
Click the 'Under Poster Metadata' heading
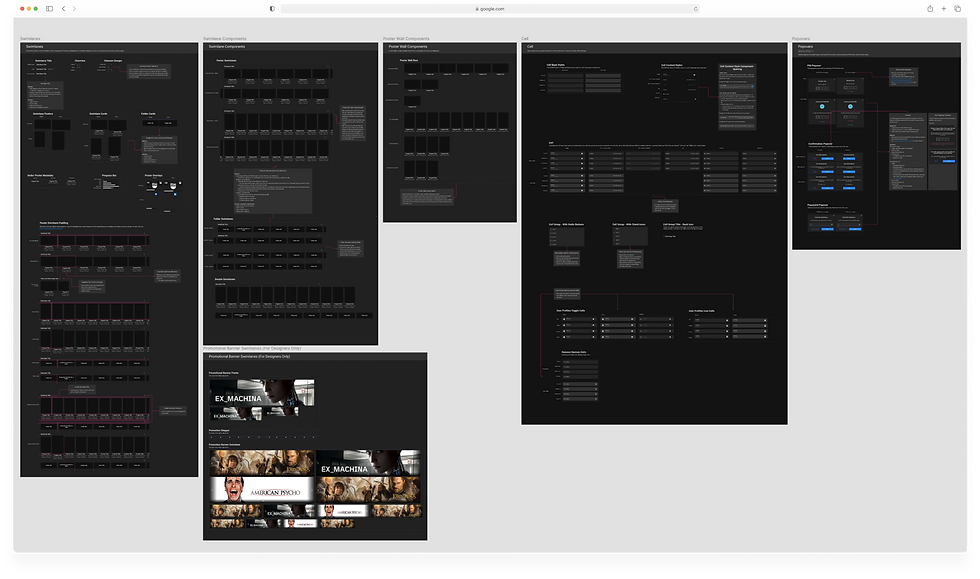click(x=40, y=175)
